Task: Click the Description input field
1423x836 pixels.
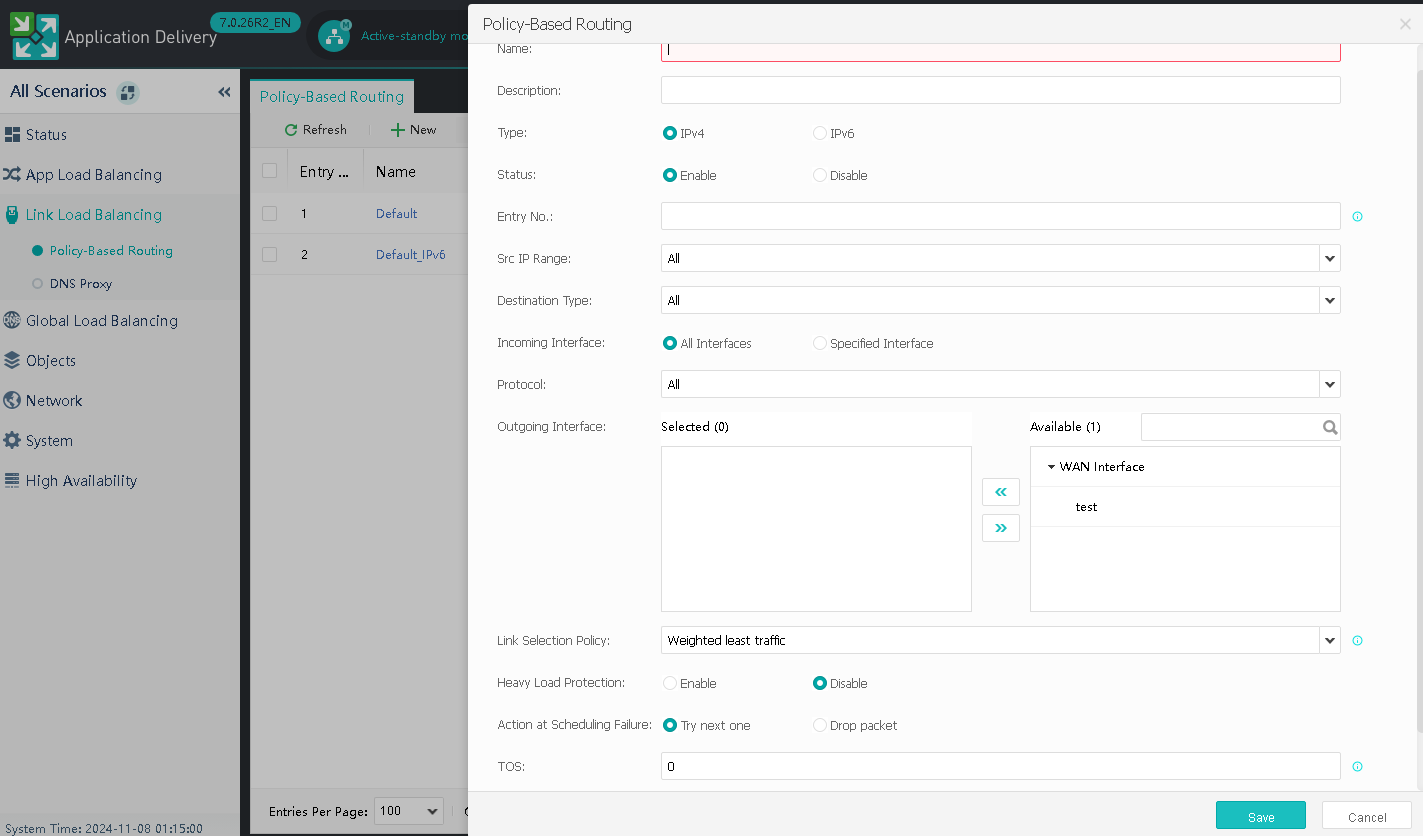Action: (x=1000, y=91)
